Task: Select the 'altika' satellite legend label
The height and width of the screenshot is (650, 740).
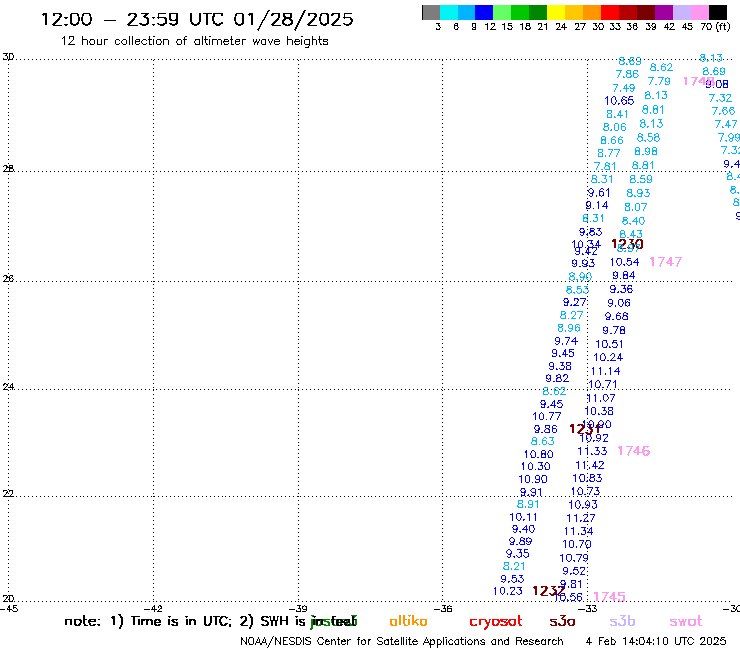Action: tap(408, 621)
